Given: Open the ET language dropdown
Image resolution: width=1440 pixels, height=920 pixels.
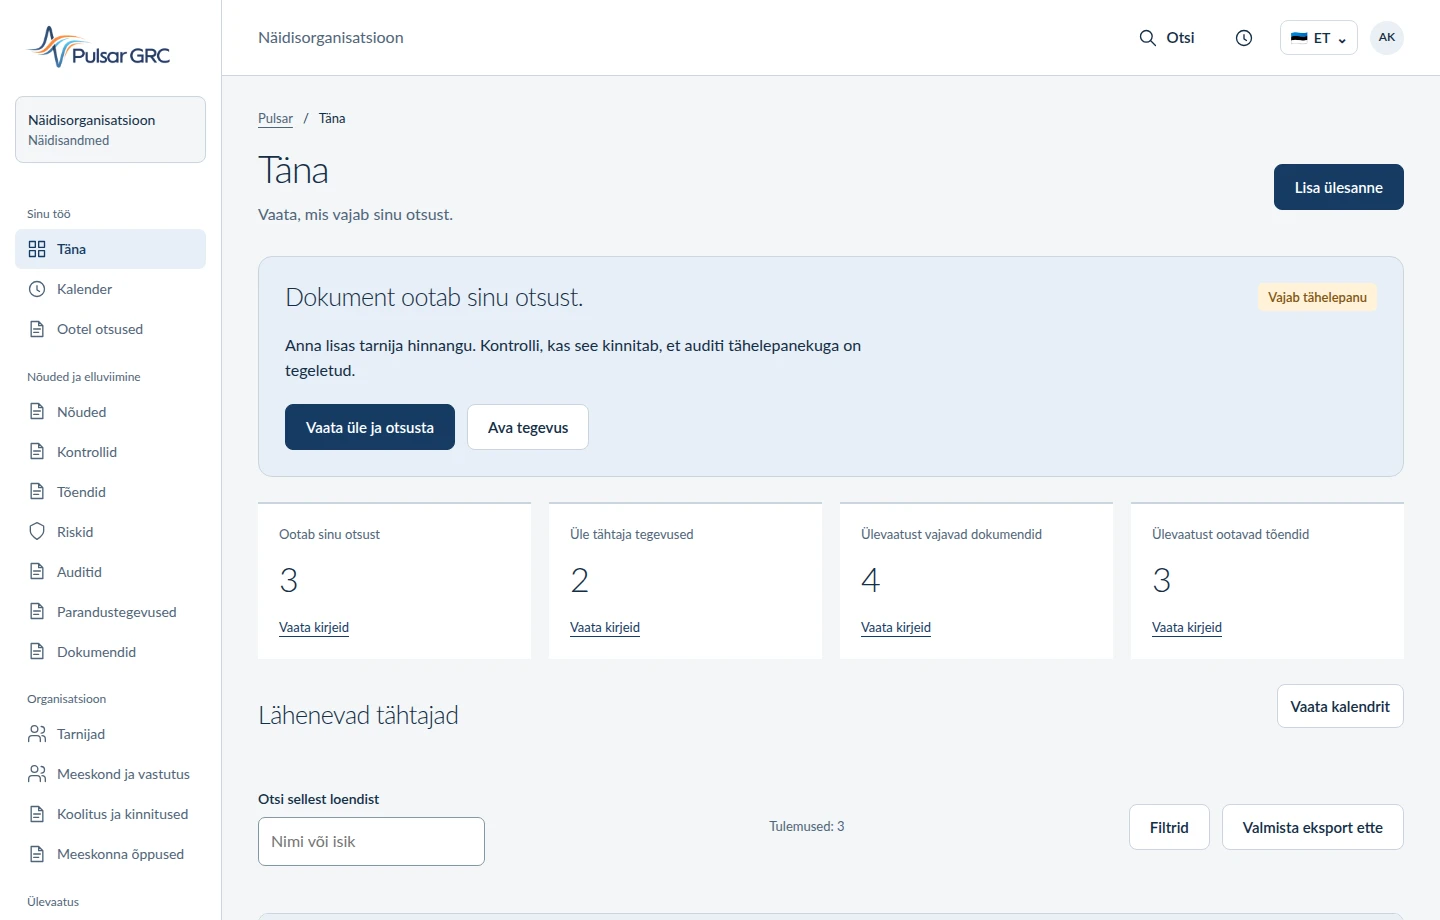Looking at the screenshot, I should pos(1318,38).
